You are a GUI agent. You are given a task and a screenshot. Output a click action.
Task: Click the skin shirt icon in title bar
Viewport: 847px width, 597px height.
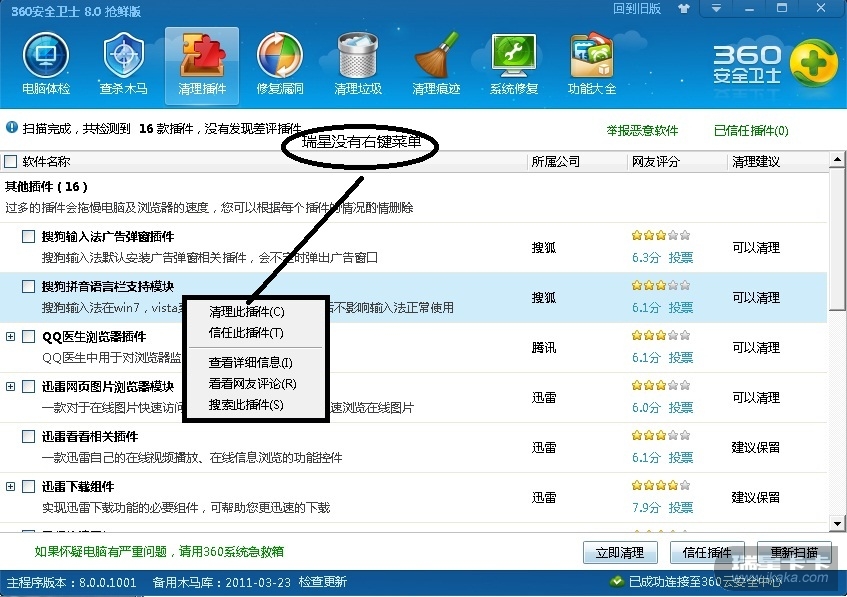coord(684,9)
